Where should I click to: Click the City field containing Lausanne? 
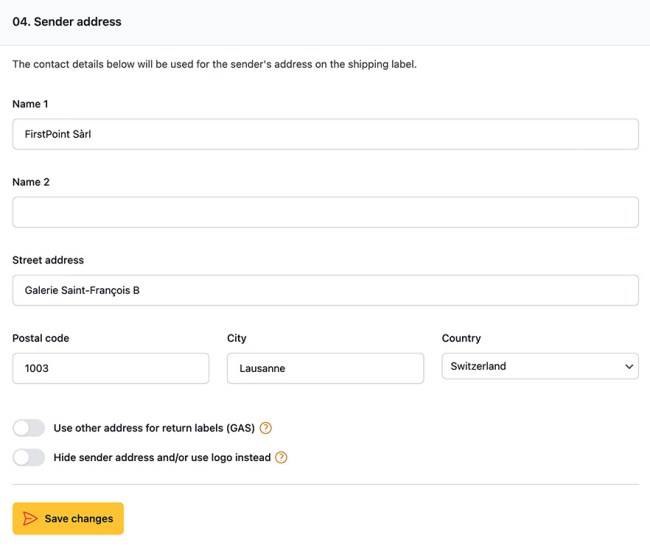[325, 368]
